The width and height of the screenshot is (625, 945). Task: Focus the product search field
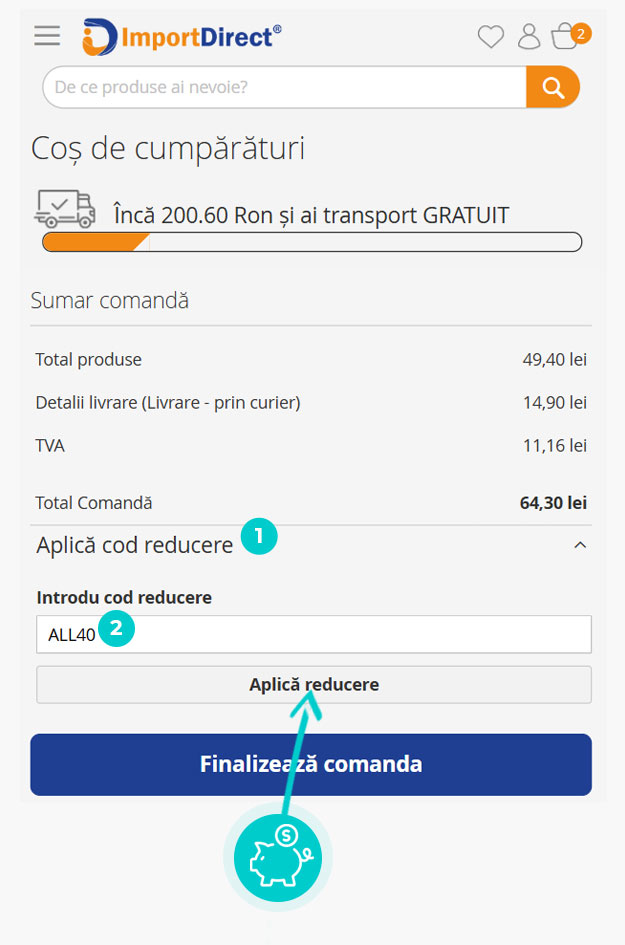point(285,87)
